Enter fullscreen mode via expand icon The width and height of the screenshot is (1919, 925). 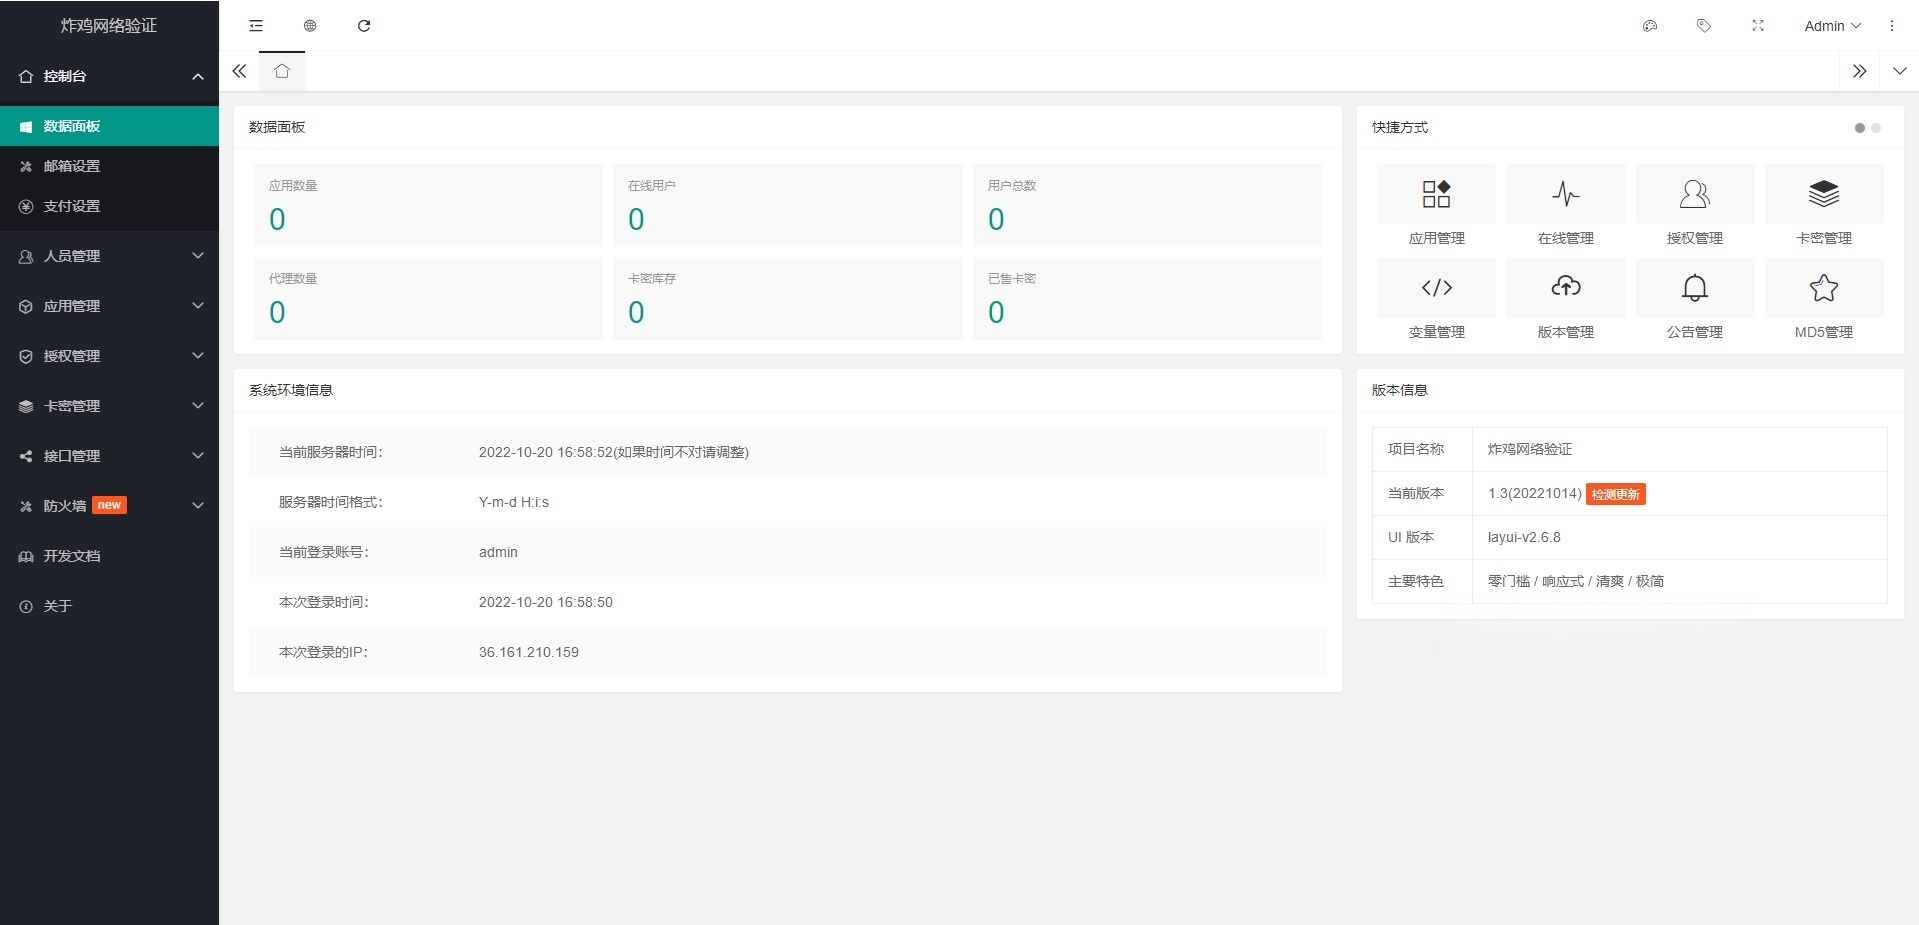point(1758,26)
